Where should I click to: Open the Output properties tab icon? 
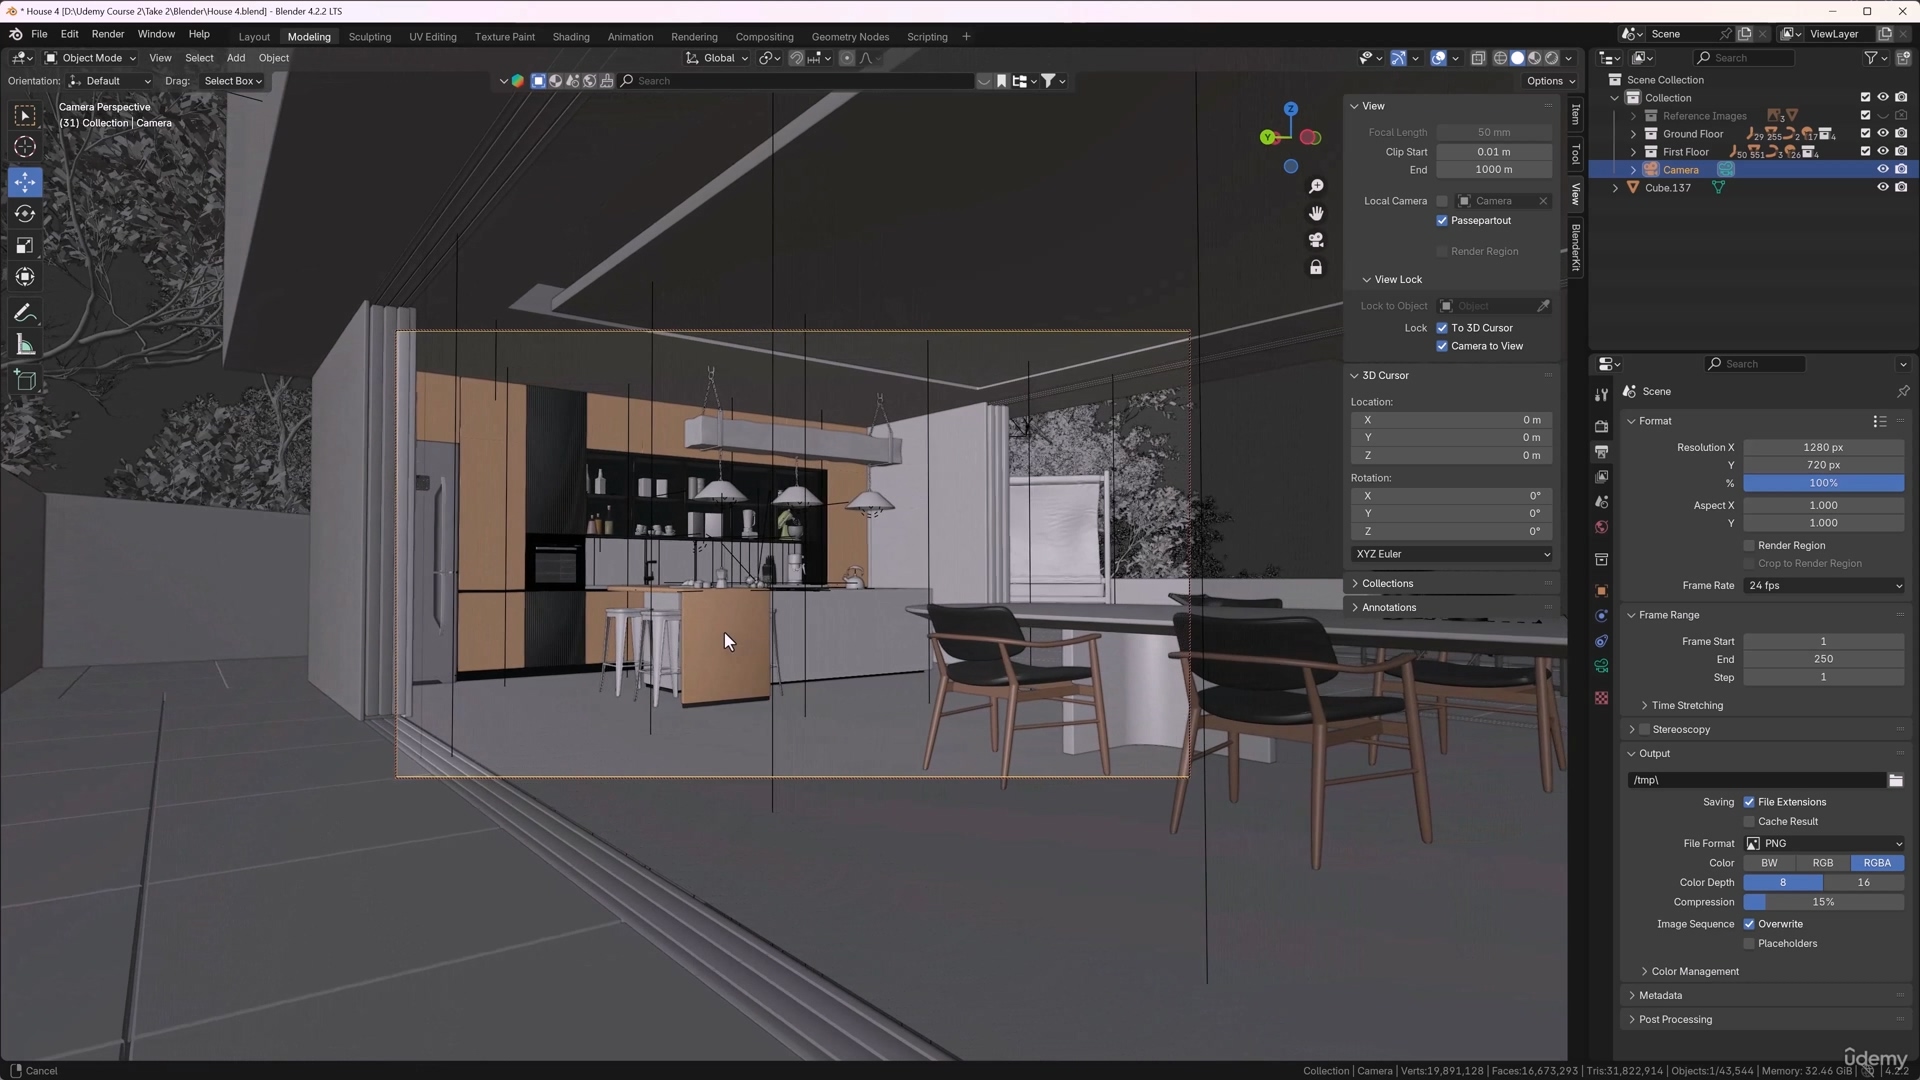point(1601,452)
